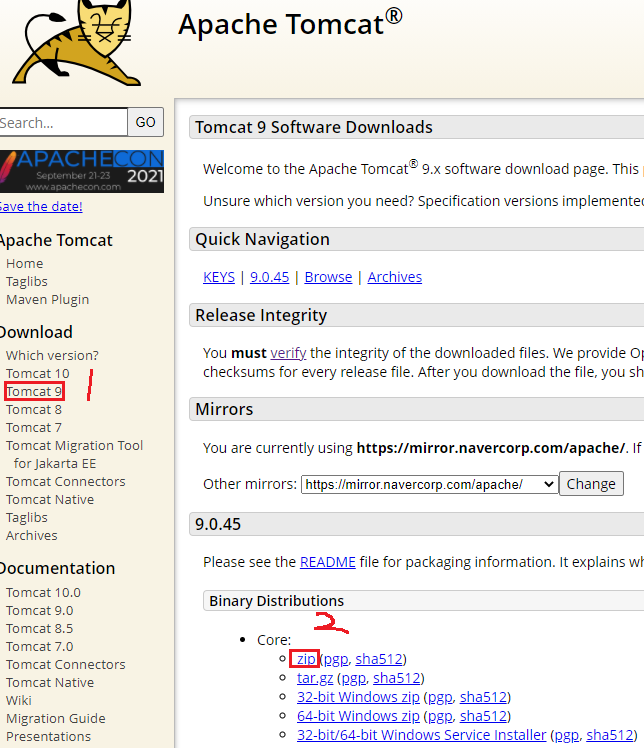Image resolution: width=644 pixels, height=748 pixels.
Task: Click the 'Tomcat 9 Software Downloads' heading
Action: pyautogui.click(x=314, y=127)
